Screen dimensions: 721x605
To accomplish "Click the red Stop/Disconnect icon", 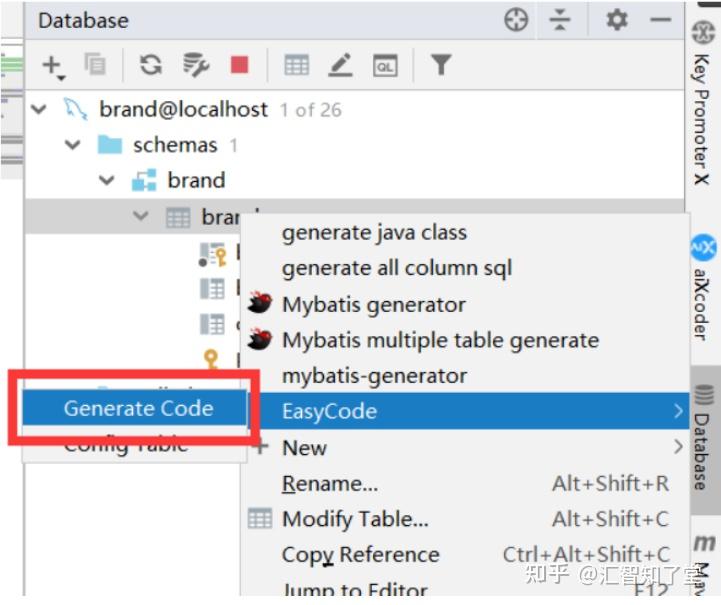I will [240, 65].
